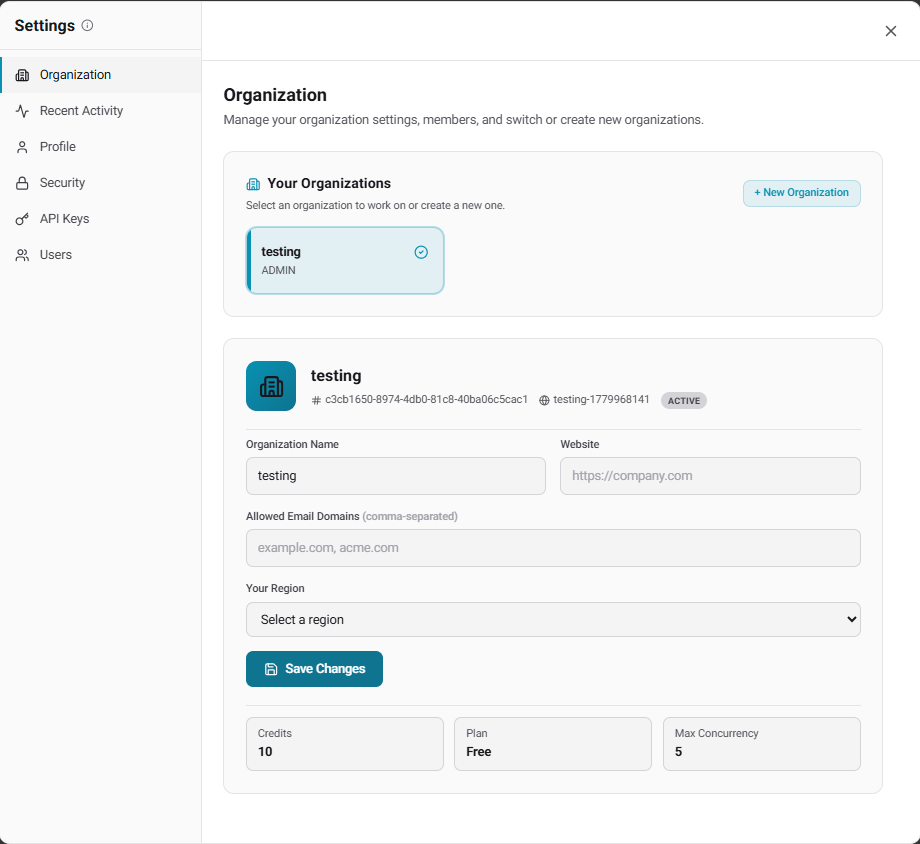Click the Plan Free stat box
Screen dimensions: 920x844
tap(553, 744)
